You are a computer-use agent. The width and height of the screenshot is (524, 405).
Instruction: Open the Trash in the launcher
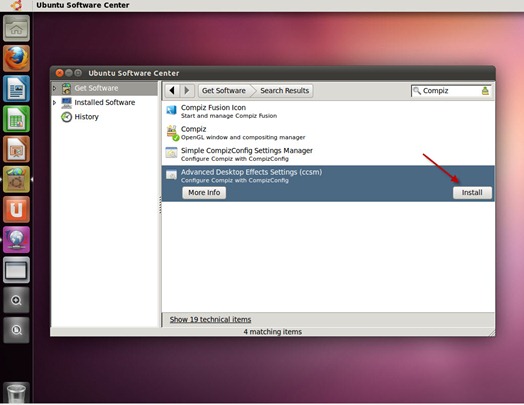pyautogui.click(x=16, y=393)
